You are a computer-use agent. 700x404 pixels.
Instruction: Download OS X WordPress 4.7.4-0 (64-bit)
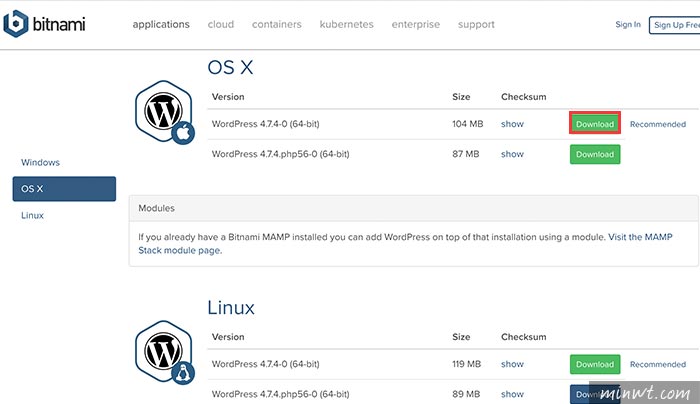coord(595,124)
